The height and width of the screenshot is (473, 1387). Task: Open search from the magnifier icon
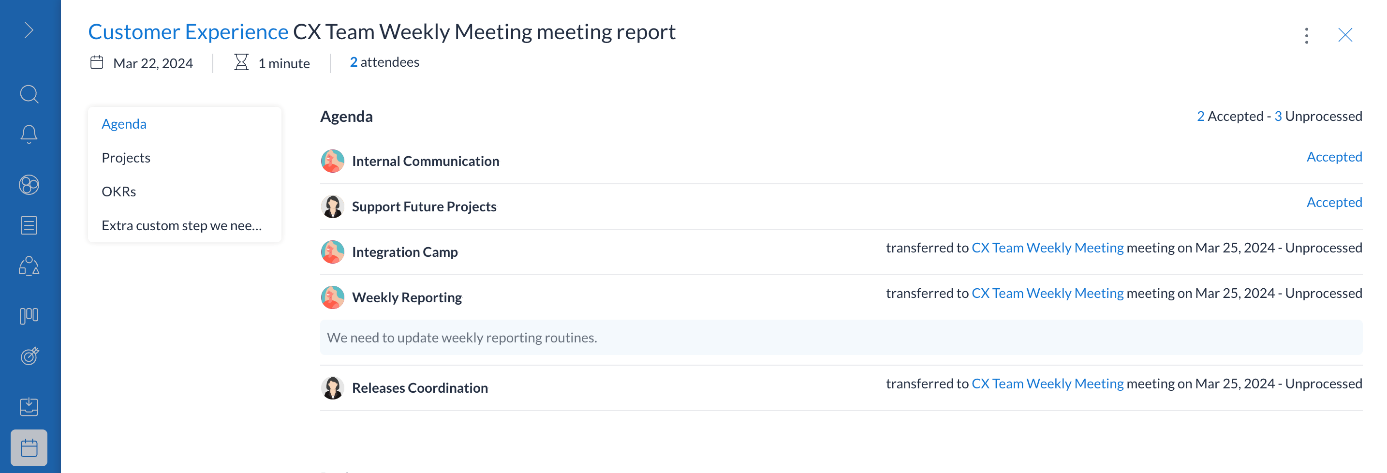[29, 94]
